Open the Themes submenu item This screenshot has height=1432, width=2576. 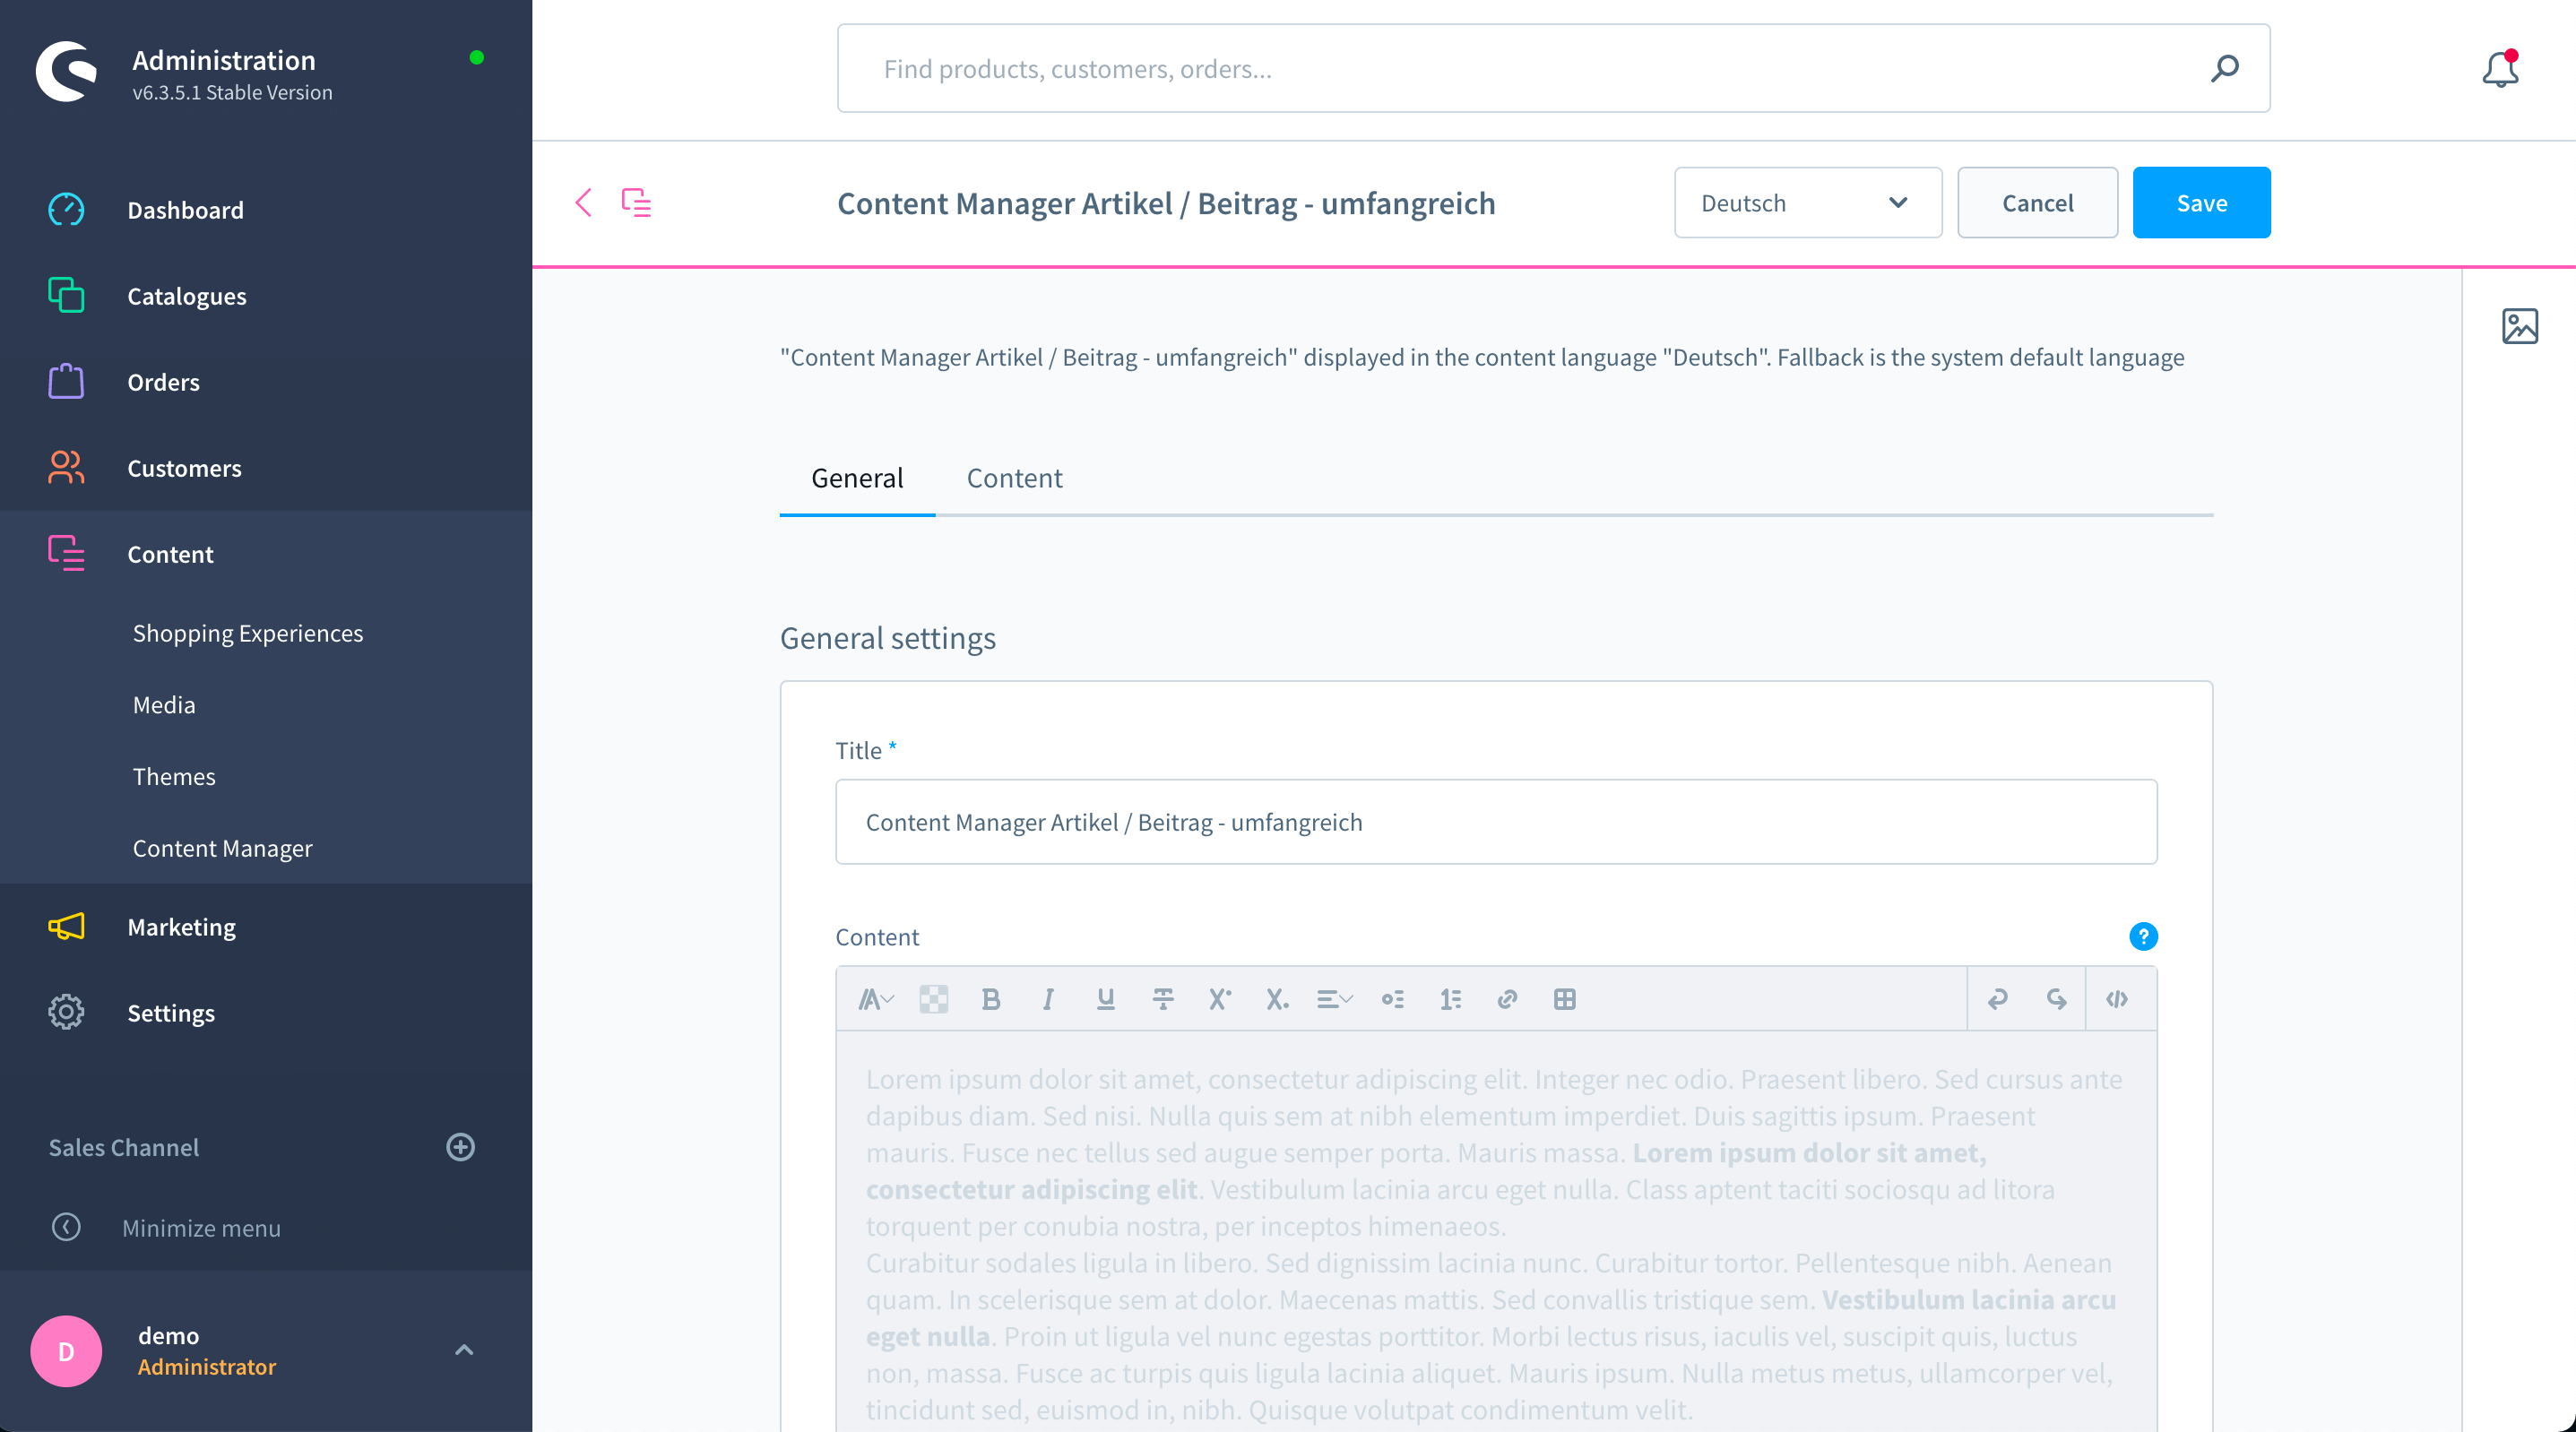[174, 776]
